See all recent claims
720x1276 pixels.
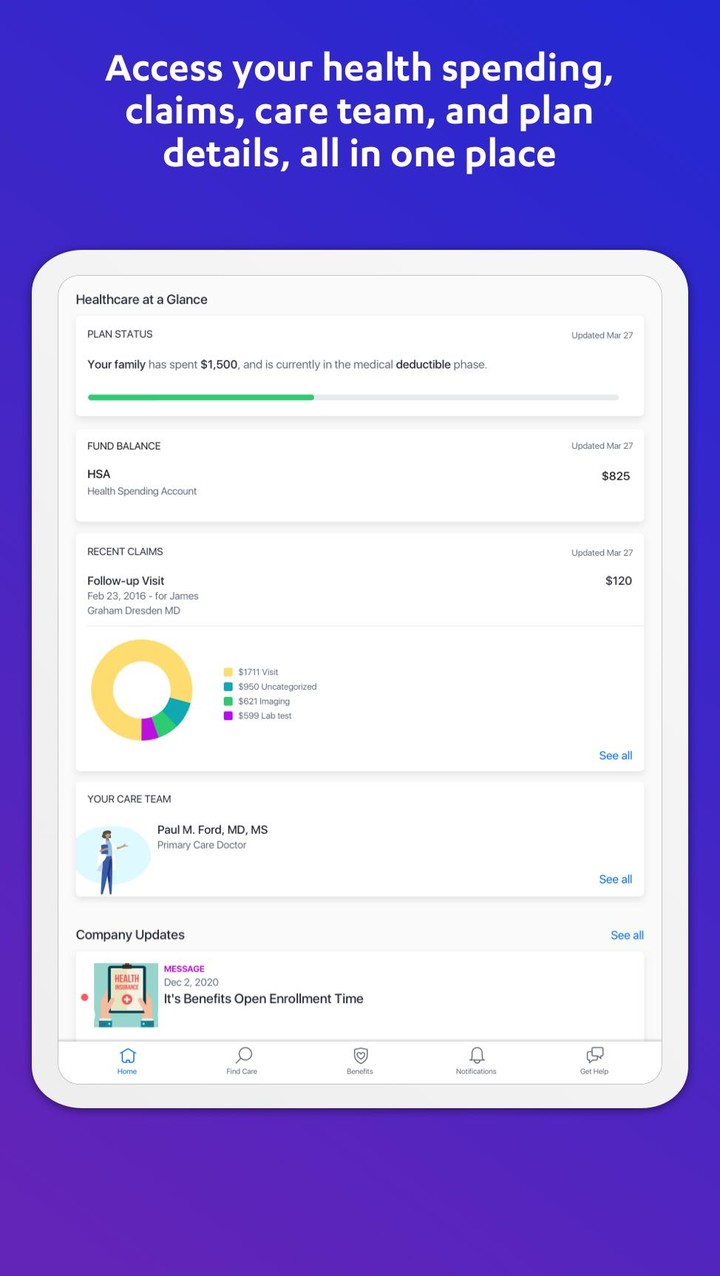pyautogui.click(x=615, y=756)
